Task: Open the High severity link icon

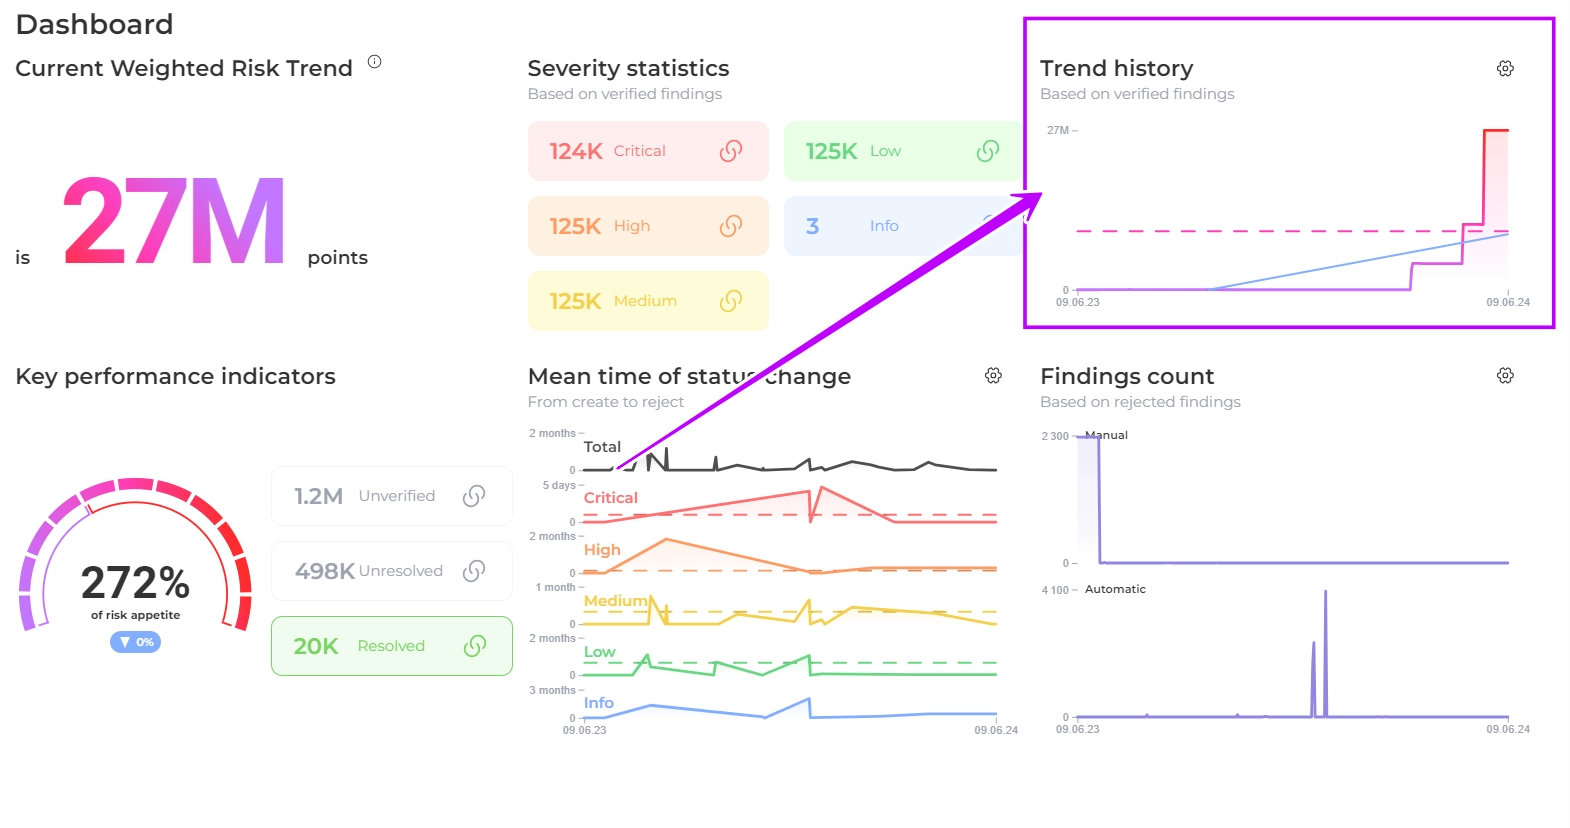Action: coord(731,226)
